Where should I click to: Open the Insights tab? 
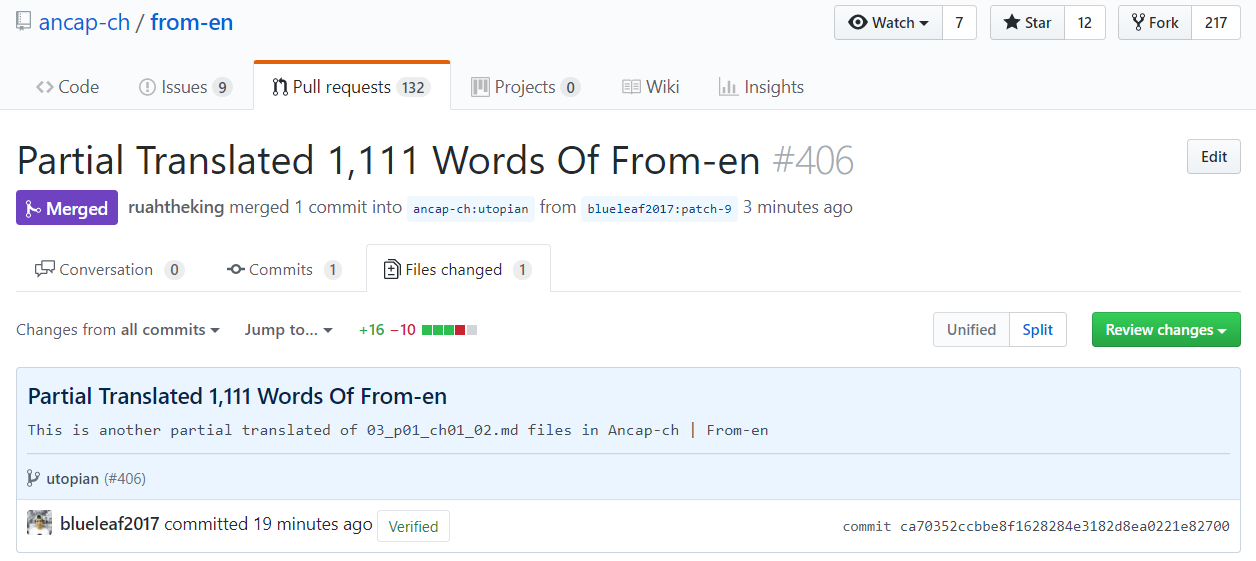(x=761, y=87)
